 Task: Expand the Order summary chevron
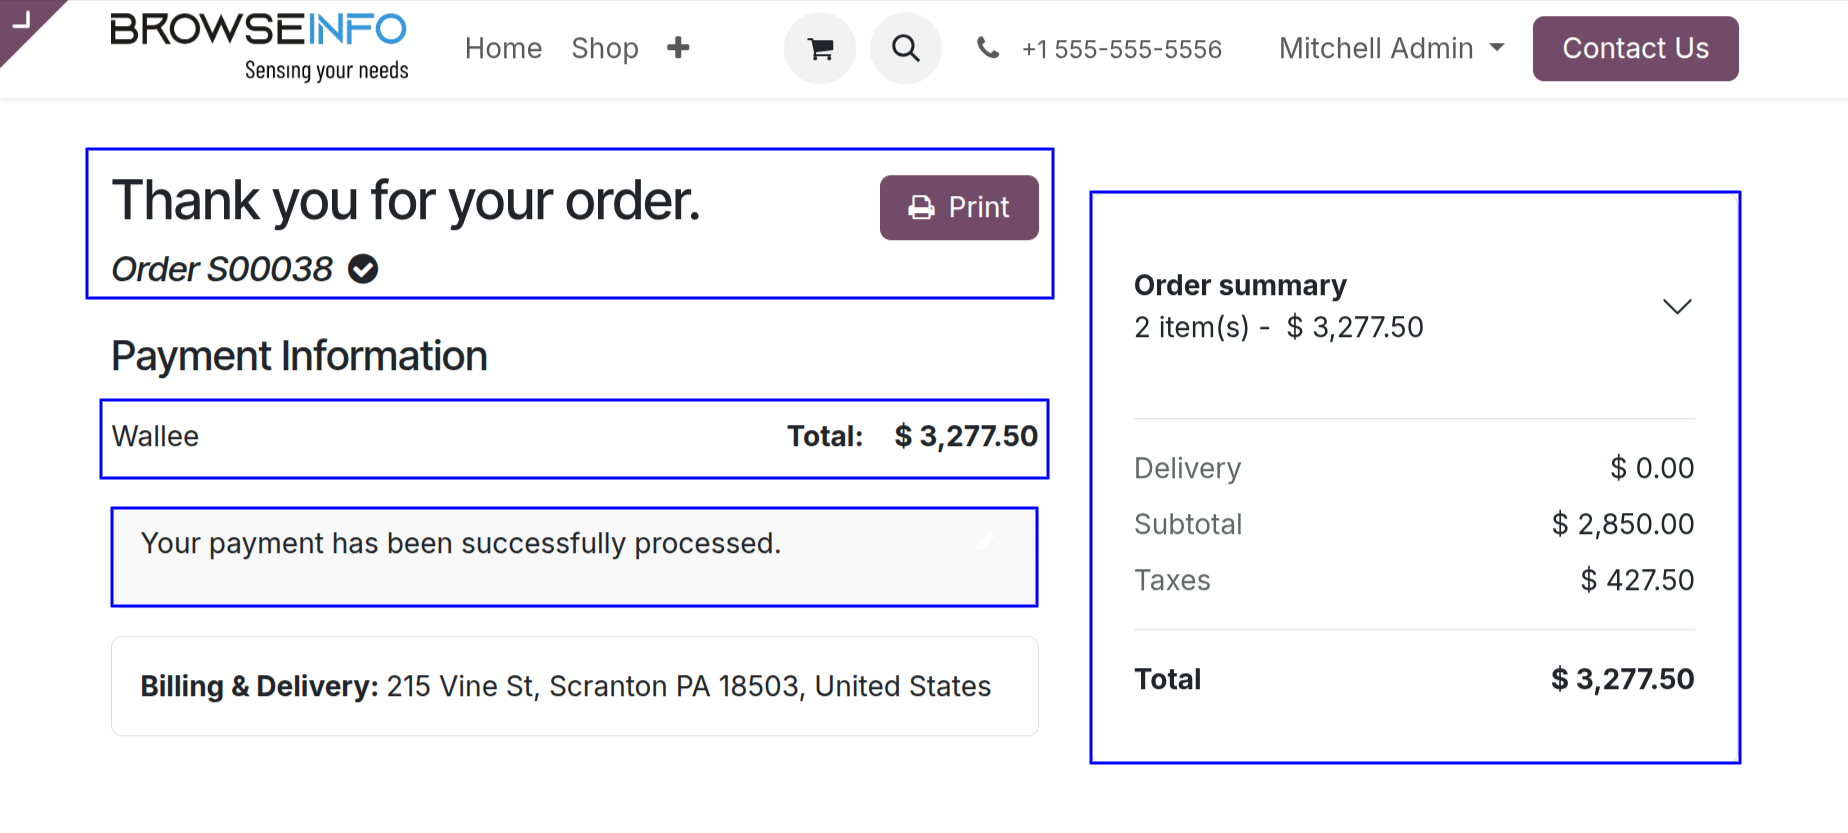(1677, 306)
